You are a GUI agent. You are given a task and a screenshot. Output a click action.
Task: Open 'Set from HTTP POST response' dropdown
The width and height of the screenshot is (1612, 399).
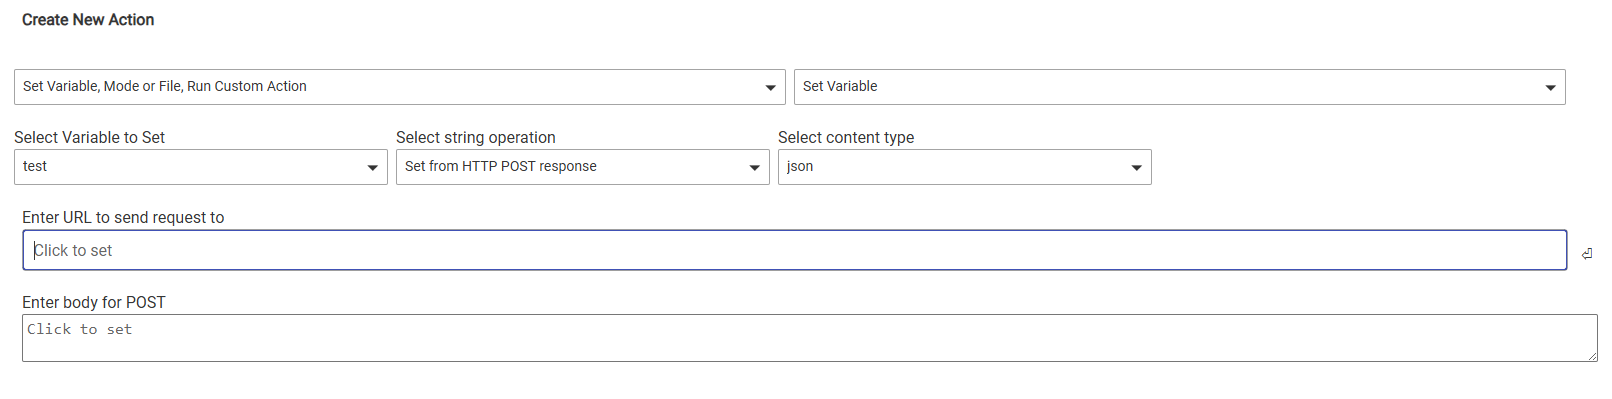(583, 167)
